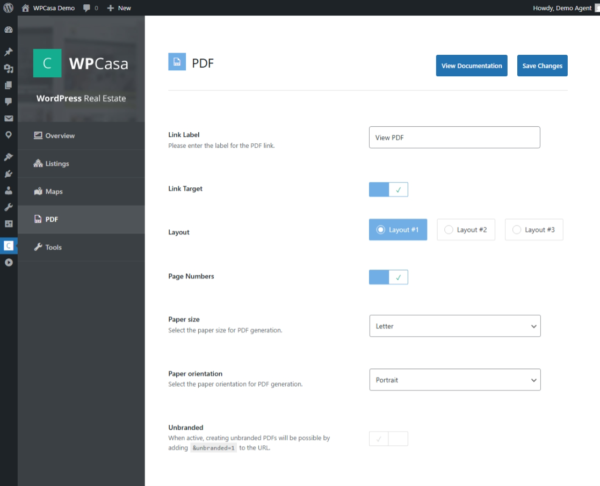Open the Paper size Letter dropdown
The height and width of the screenshot is (486, 600).
tap(455, 326)
